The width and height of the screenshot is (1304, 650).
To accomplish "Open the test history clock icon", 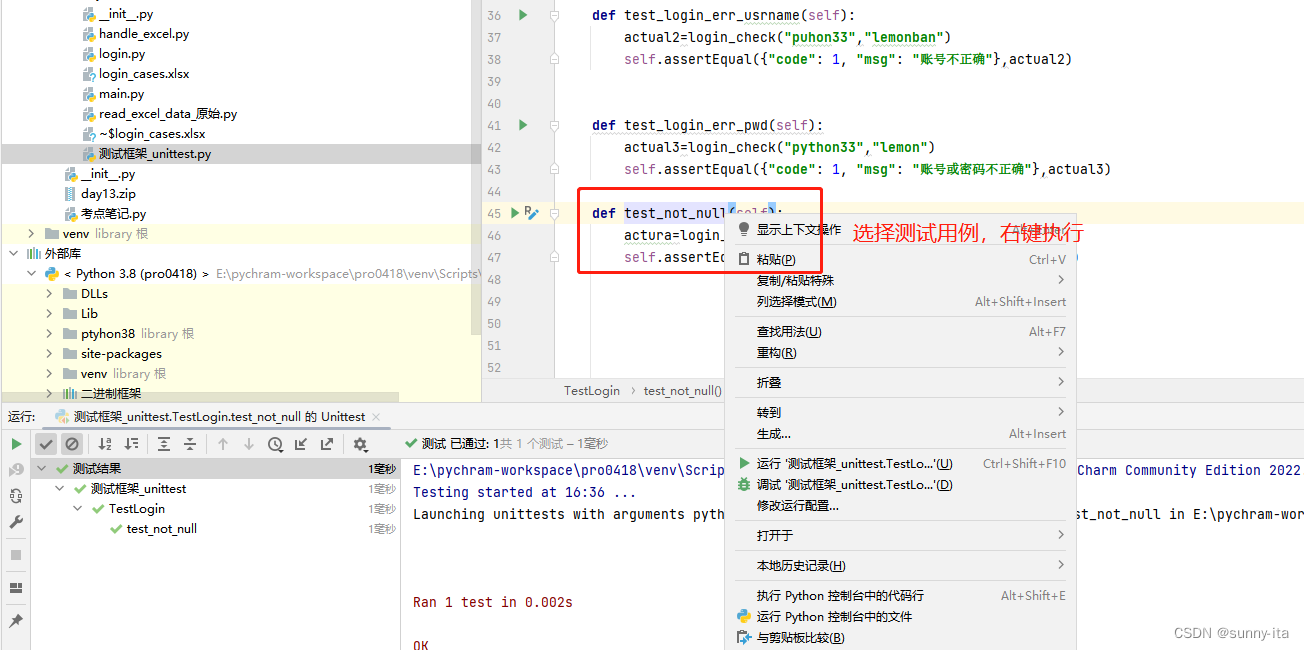I will (275, 443).
